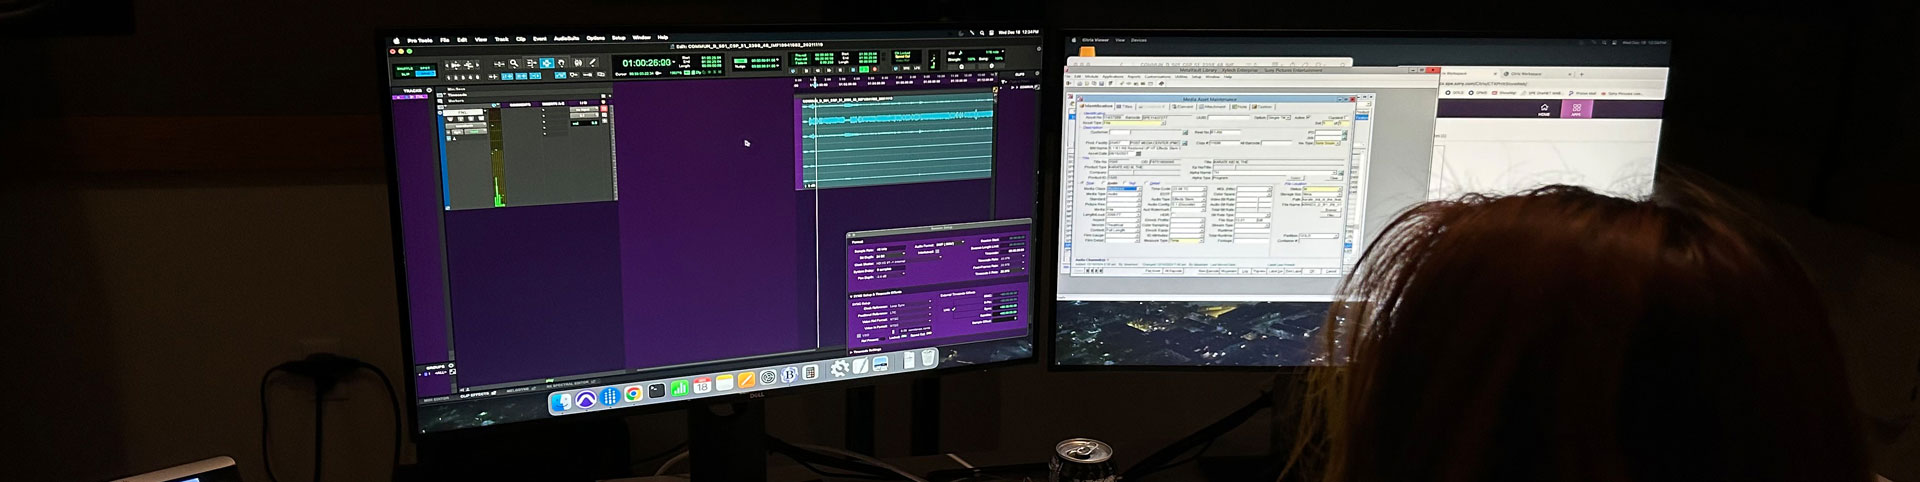The image size is (1920, 482).
Task: Click the Spotlight search icon in menu bar
Action: [x=982, y=33]
